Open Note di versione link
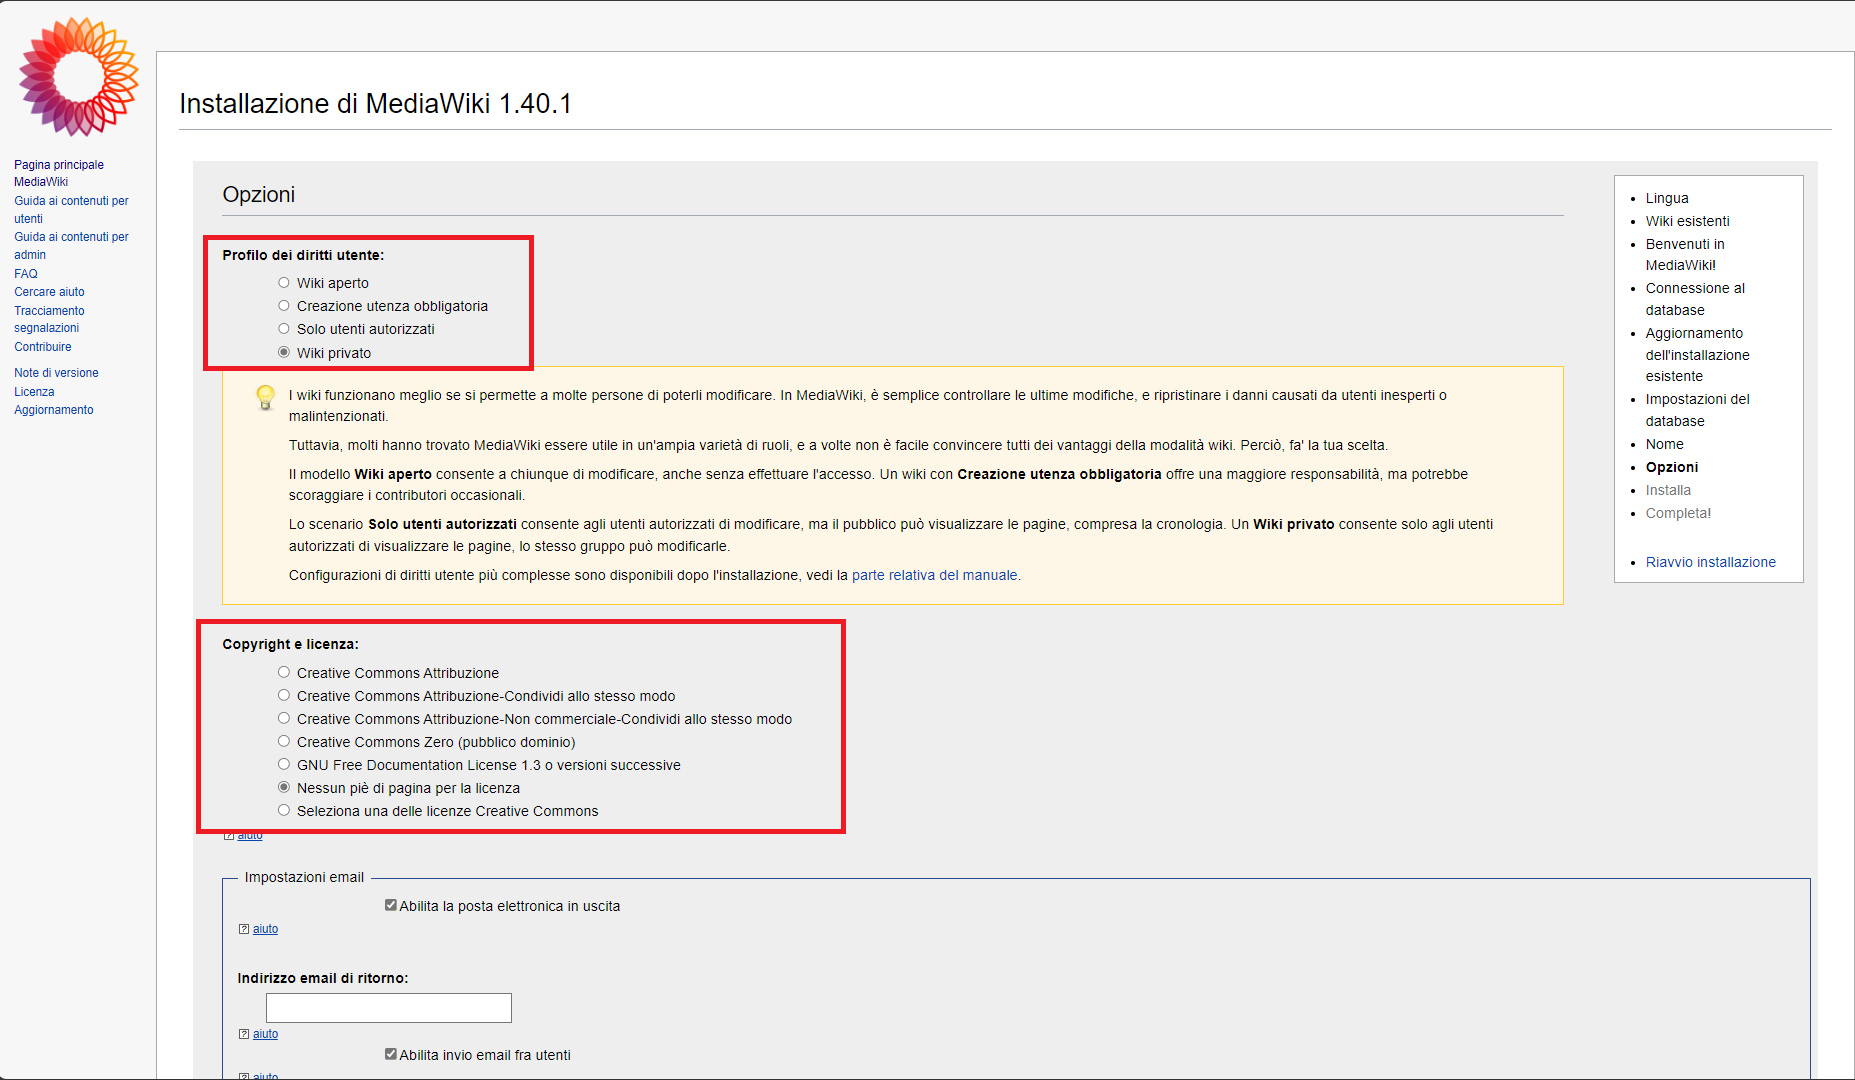This screenshot has height=1080, width=1855. pyautogui.click(x=56, y=373)
